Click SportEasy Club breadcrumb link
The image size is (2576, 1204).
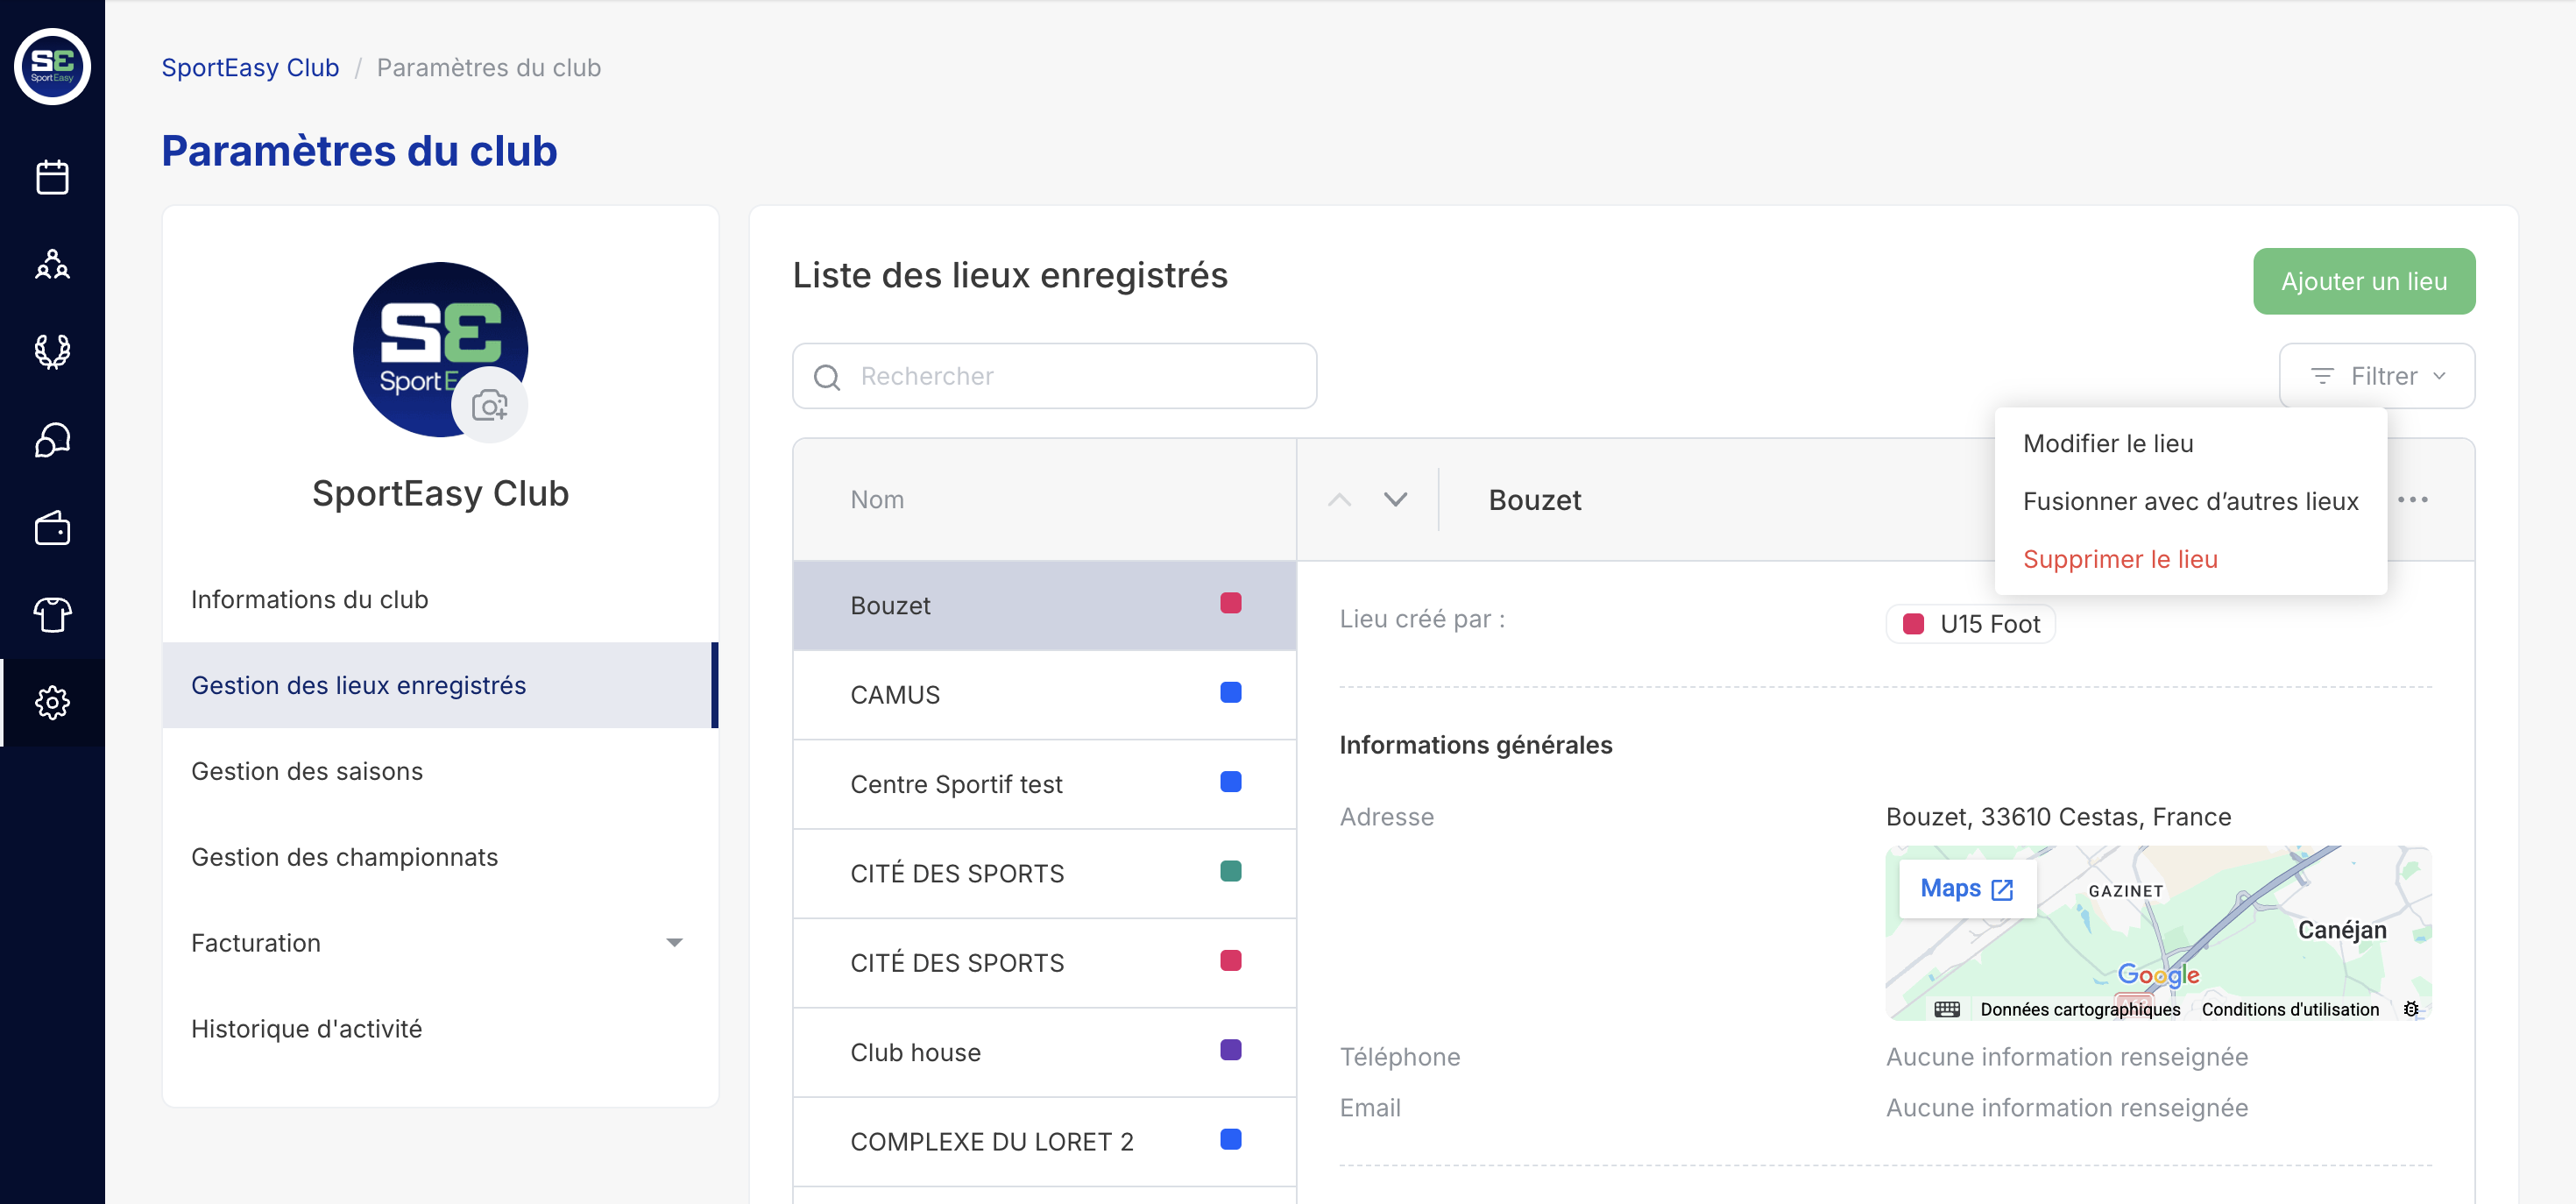click(x=250, y=67)
